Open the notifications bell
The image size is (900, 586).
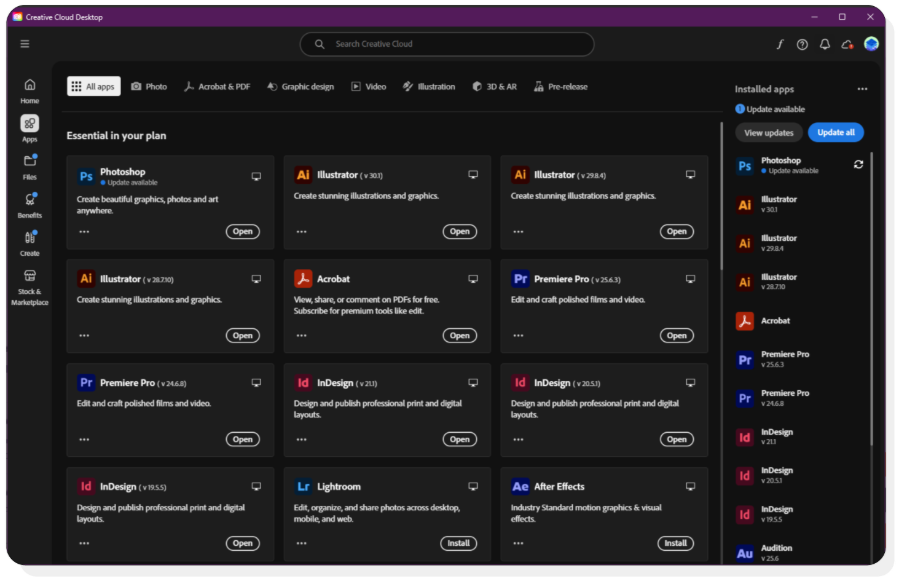pos(823,45)
